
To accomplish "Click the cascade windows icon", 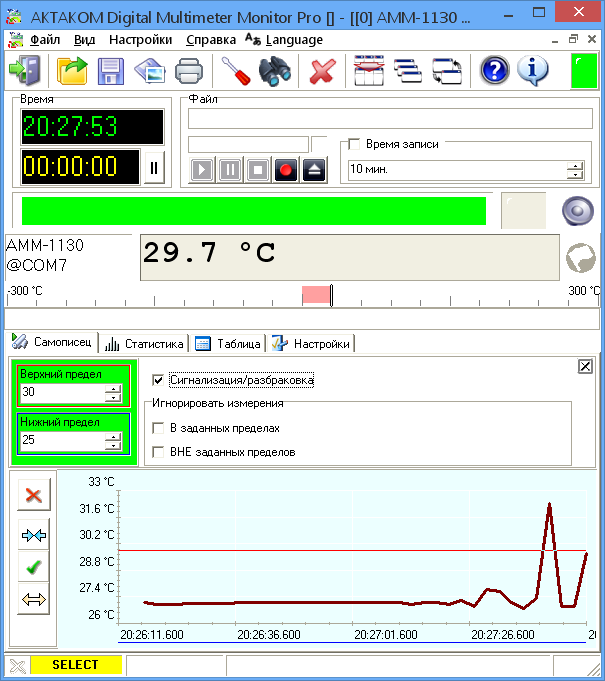I will pos(407,71).
